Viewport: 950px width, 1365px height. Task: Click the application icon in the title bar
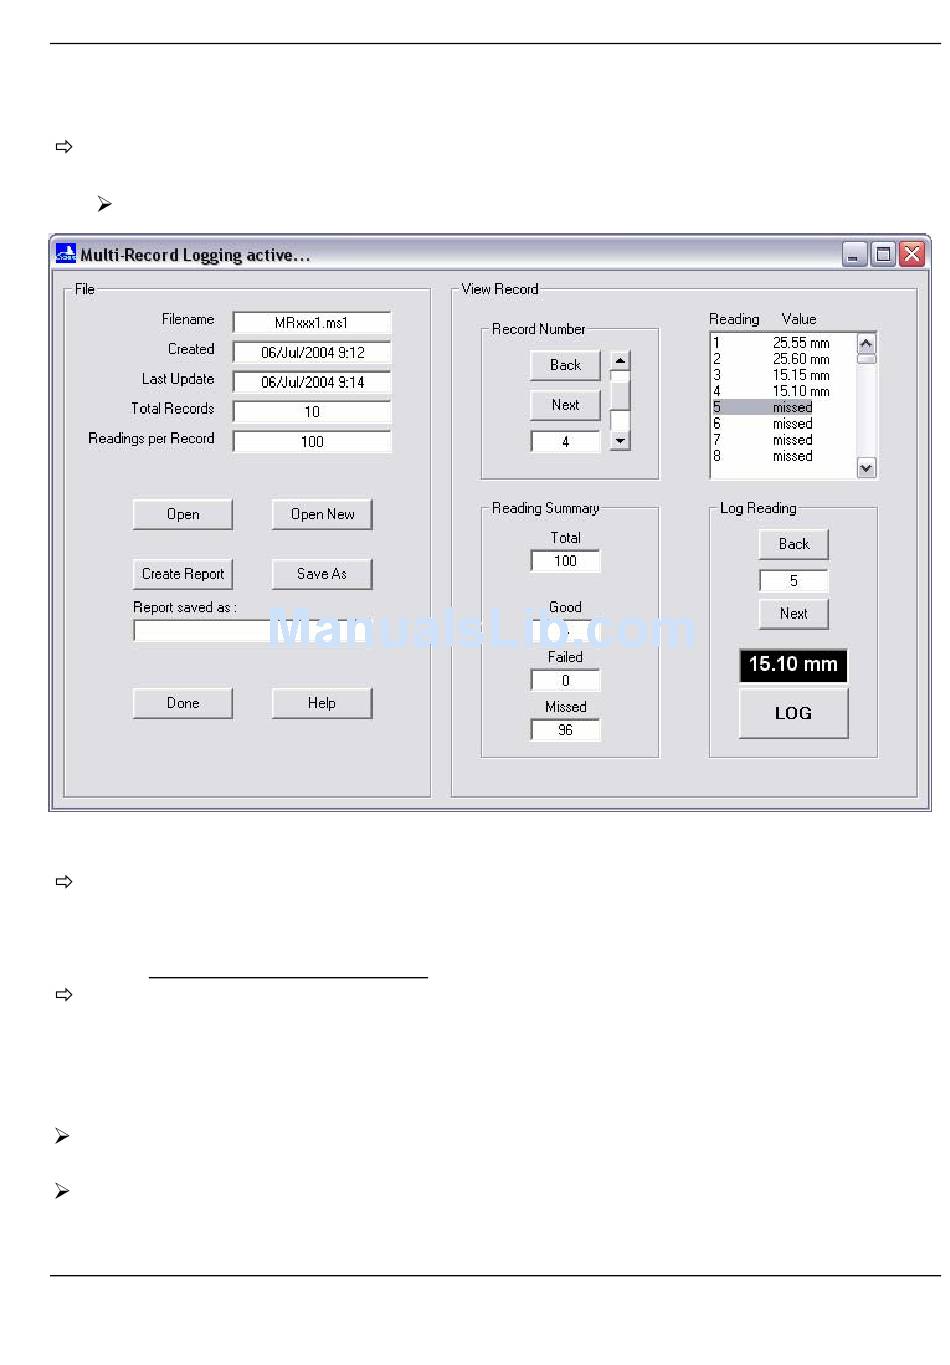(66, 254)
